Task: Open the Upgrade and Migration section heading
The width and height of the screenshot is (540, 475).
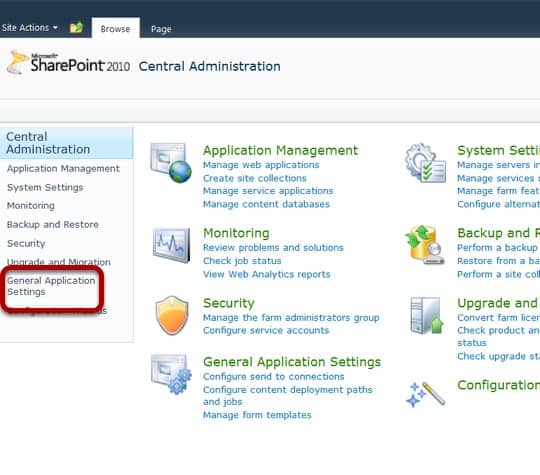Action: (x=498, y=303)
